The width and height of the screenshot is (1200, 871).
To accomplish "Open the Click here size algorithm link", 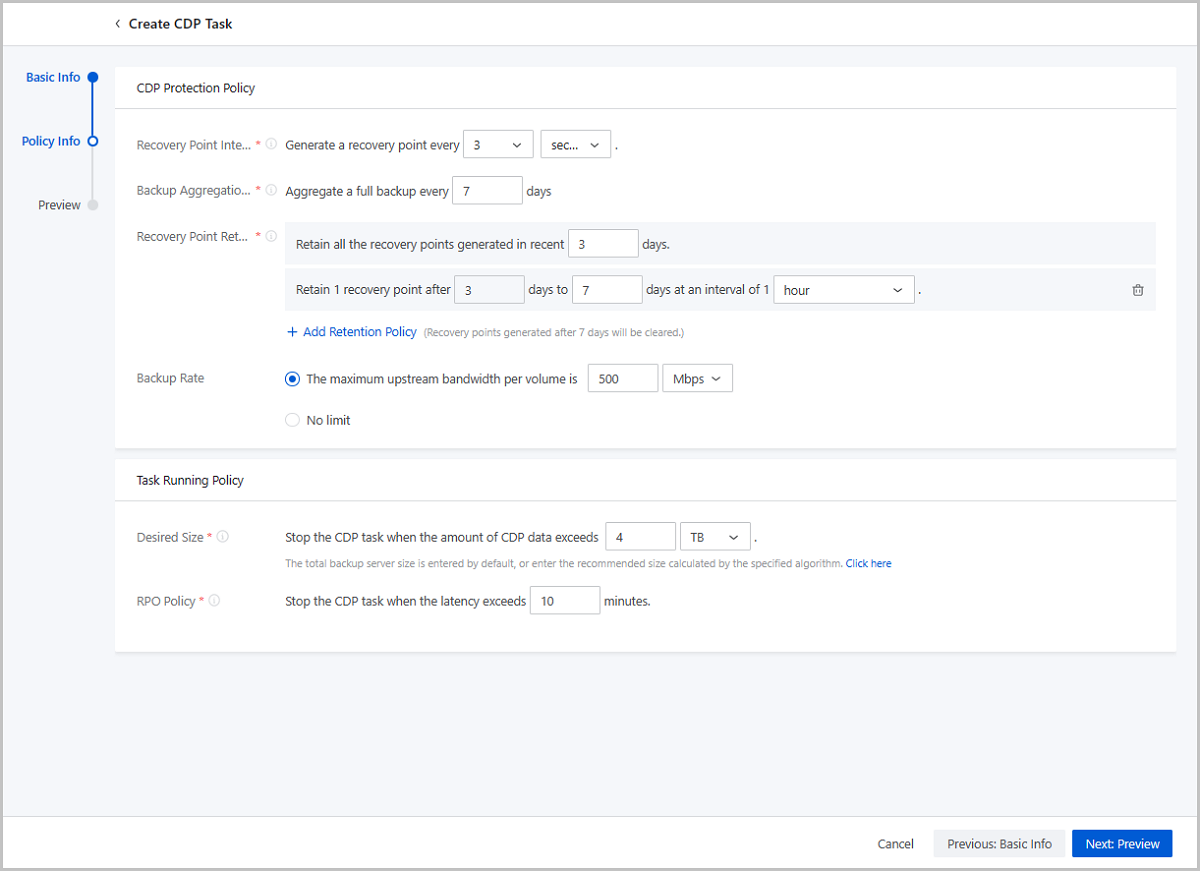I will [x=868, y=564].
